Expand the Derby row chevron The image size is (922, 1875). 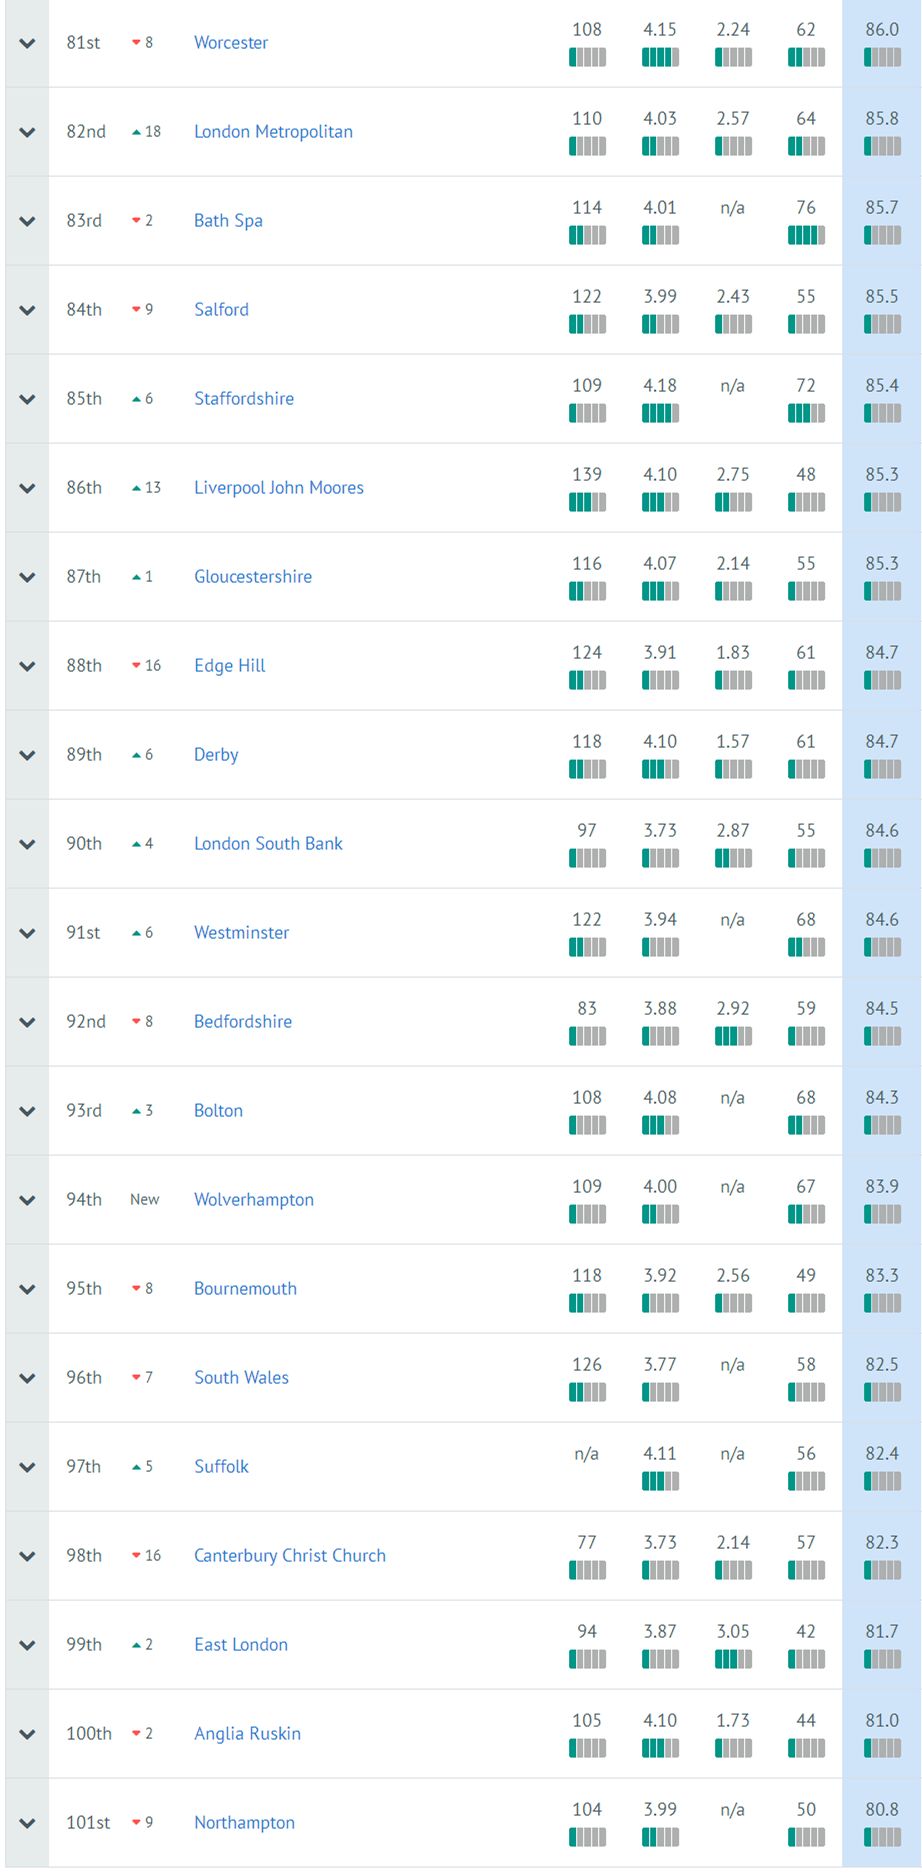[27, 755]
